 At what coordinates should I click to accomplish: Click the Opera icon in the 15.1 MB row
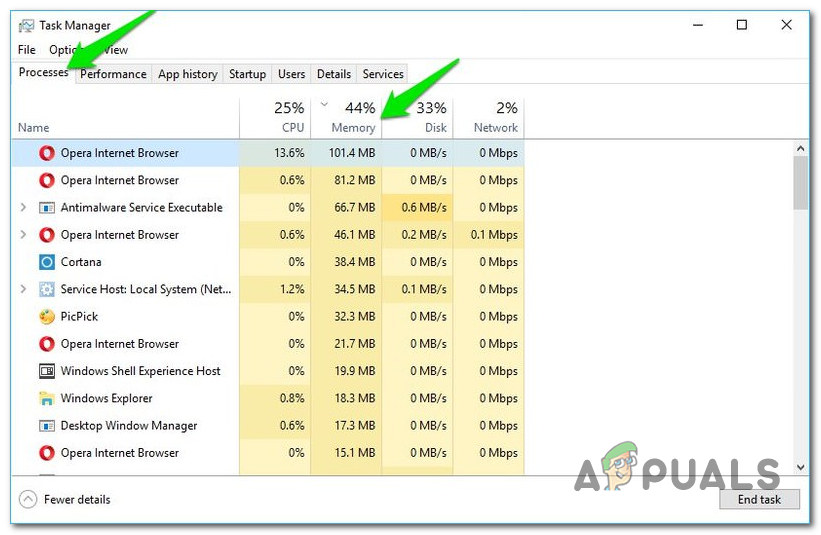pos(47,452)
